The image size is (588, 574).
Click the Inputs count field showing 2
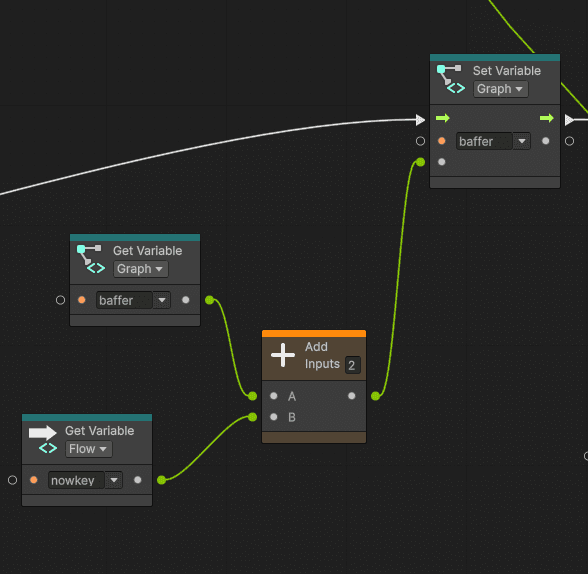tap(352, 365)
